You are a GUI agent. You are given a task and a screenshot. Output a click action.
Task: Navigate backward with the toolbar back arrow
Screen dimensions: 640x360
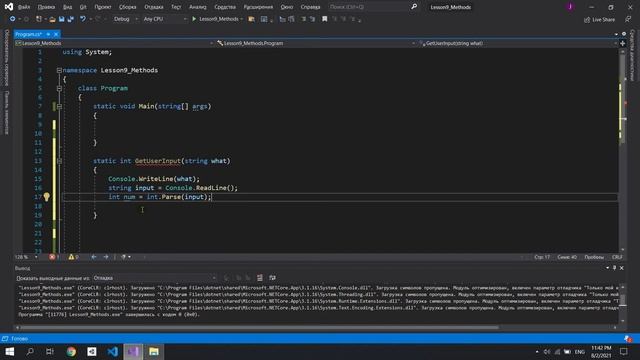coord(13,19)
